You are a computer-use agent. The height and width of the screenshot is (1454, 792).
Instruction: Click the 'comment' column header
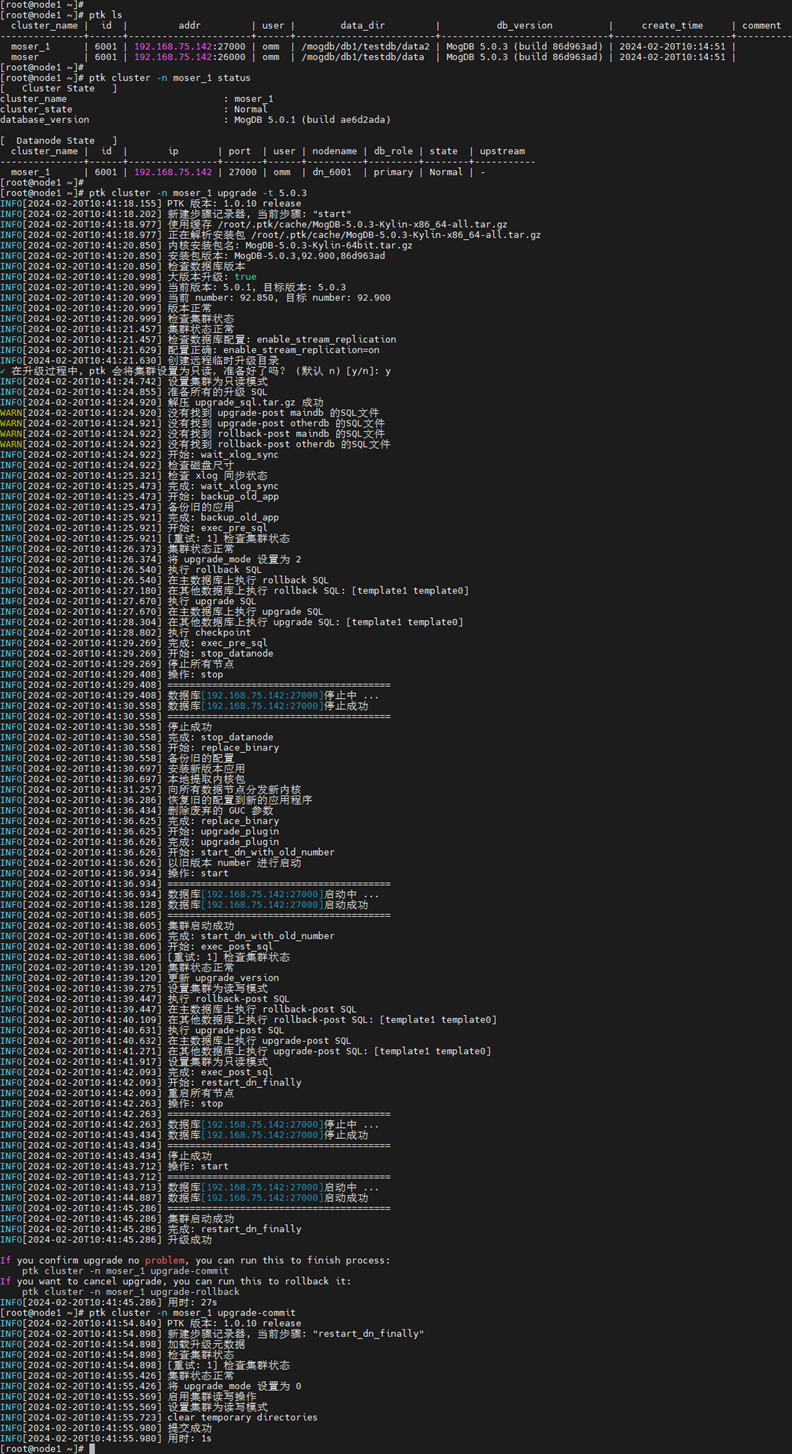pyautogui.click(x=762, y=26)
